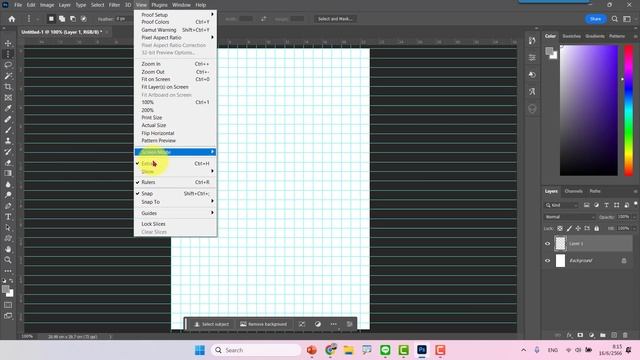Select the Horizontal Type tool

click(x=8, y=217)
